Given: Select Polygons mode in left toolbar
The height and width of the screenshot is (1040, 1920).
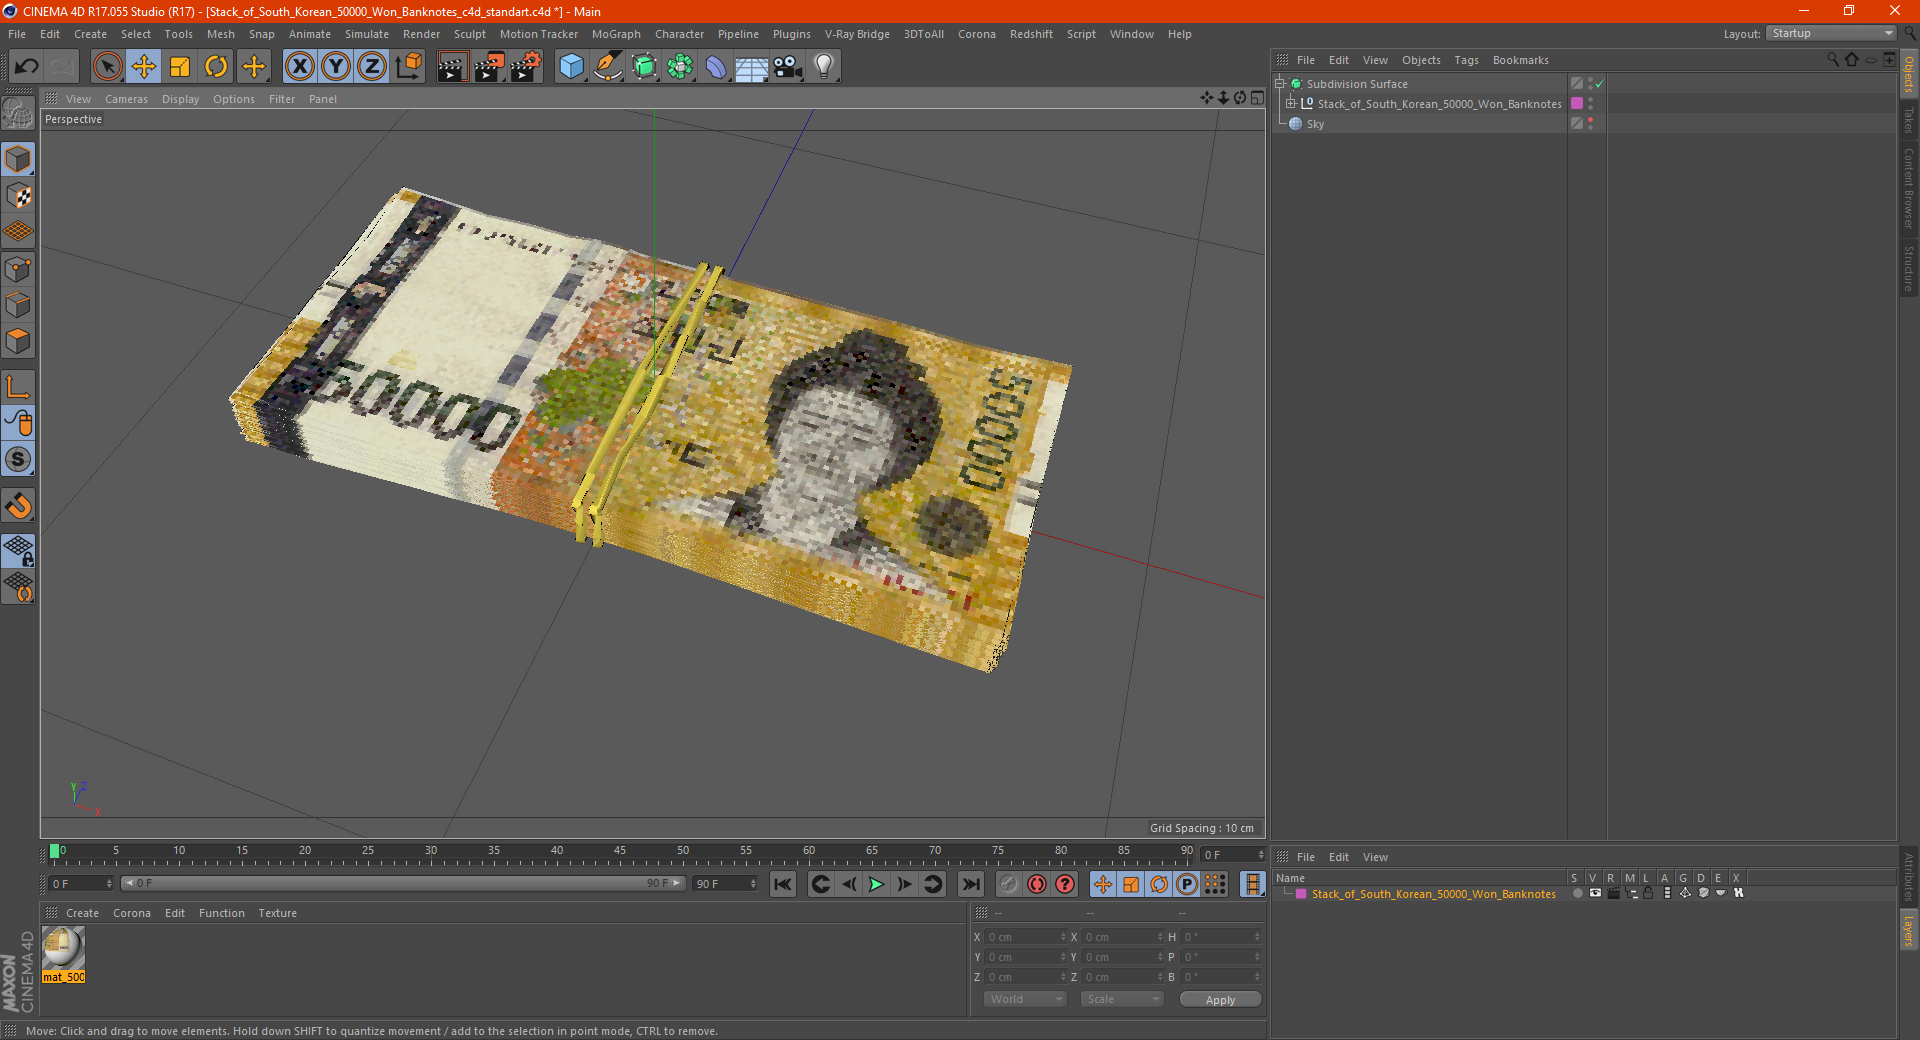Looking at the screenshot, I should pyautogui.click(x=18, y=341).
